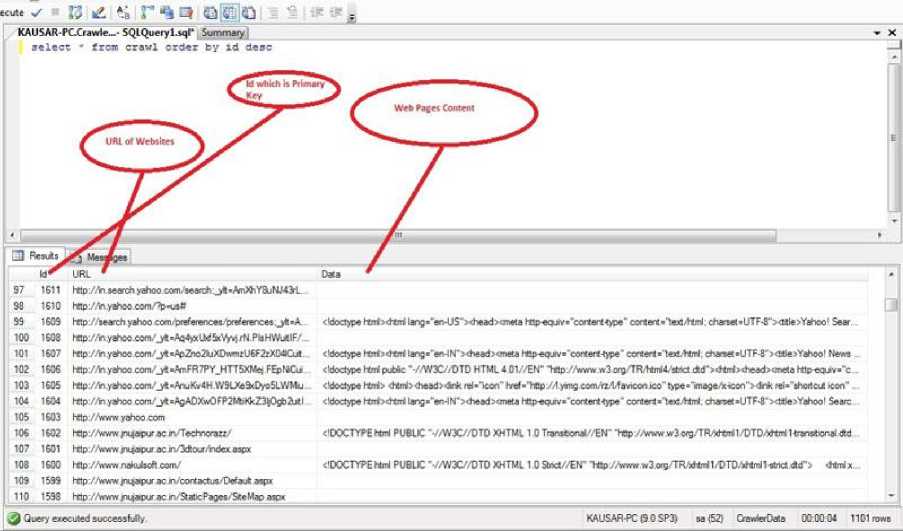This screenshot has height=531, width=903.
Task: Cancel executing query with the stop icon
Action: [55, 12]
